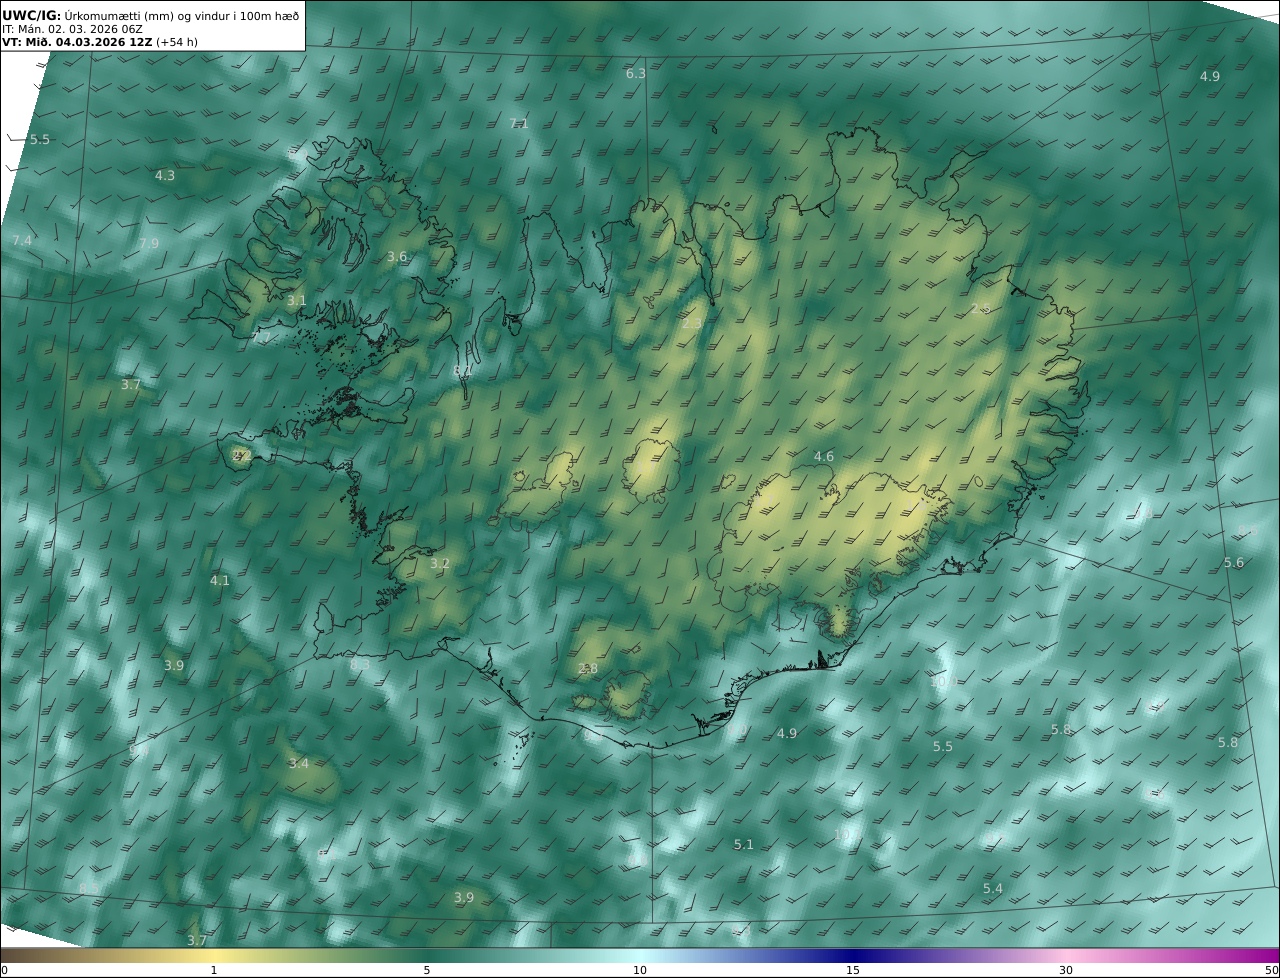Click the colorbar tick label 50
This screenshot has width=1280, height=978.
pos(1272,970)
